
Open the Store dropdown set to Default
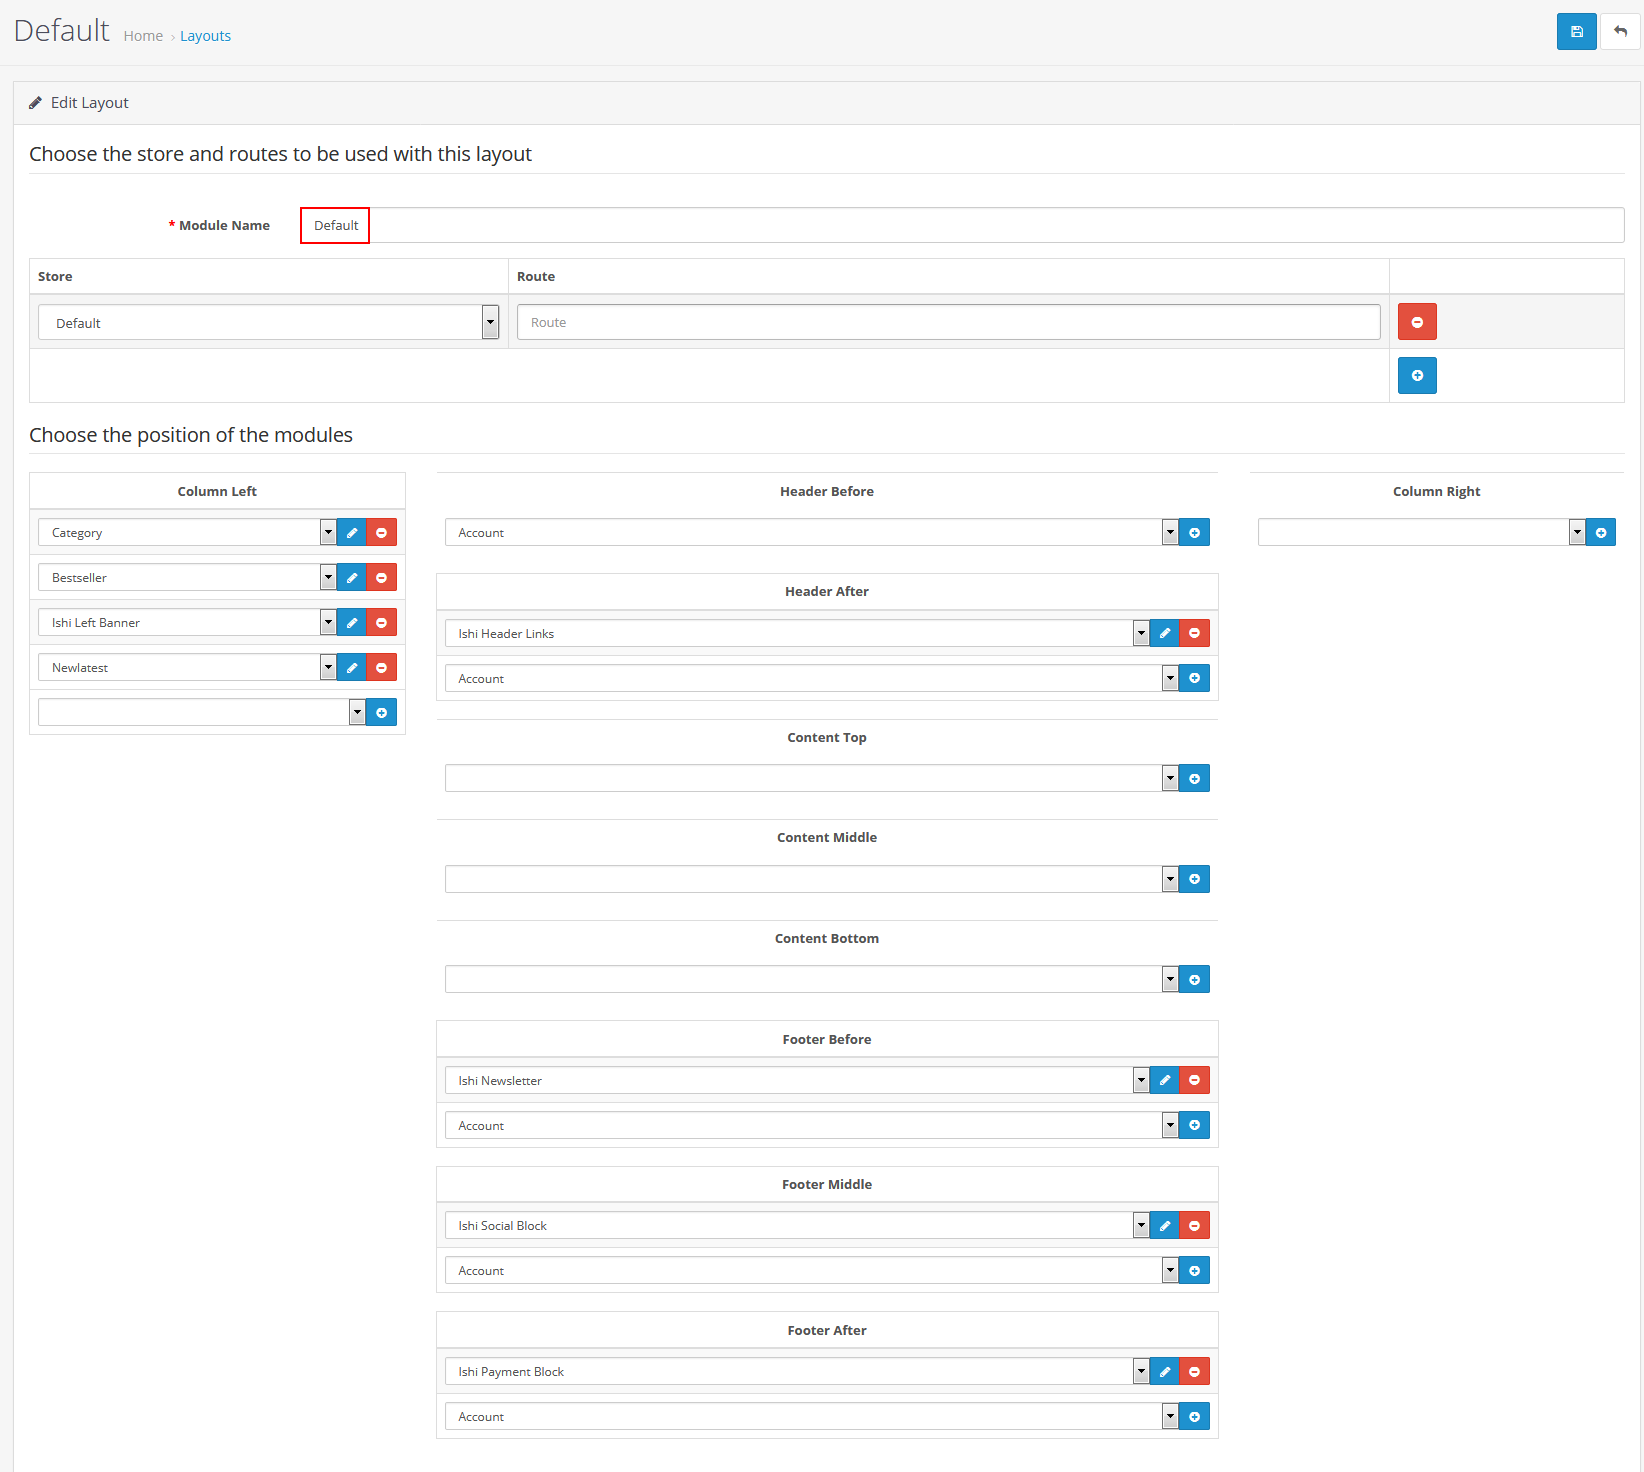(268, 323)
